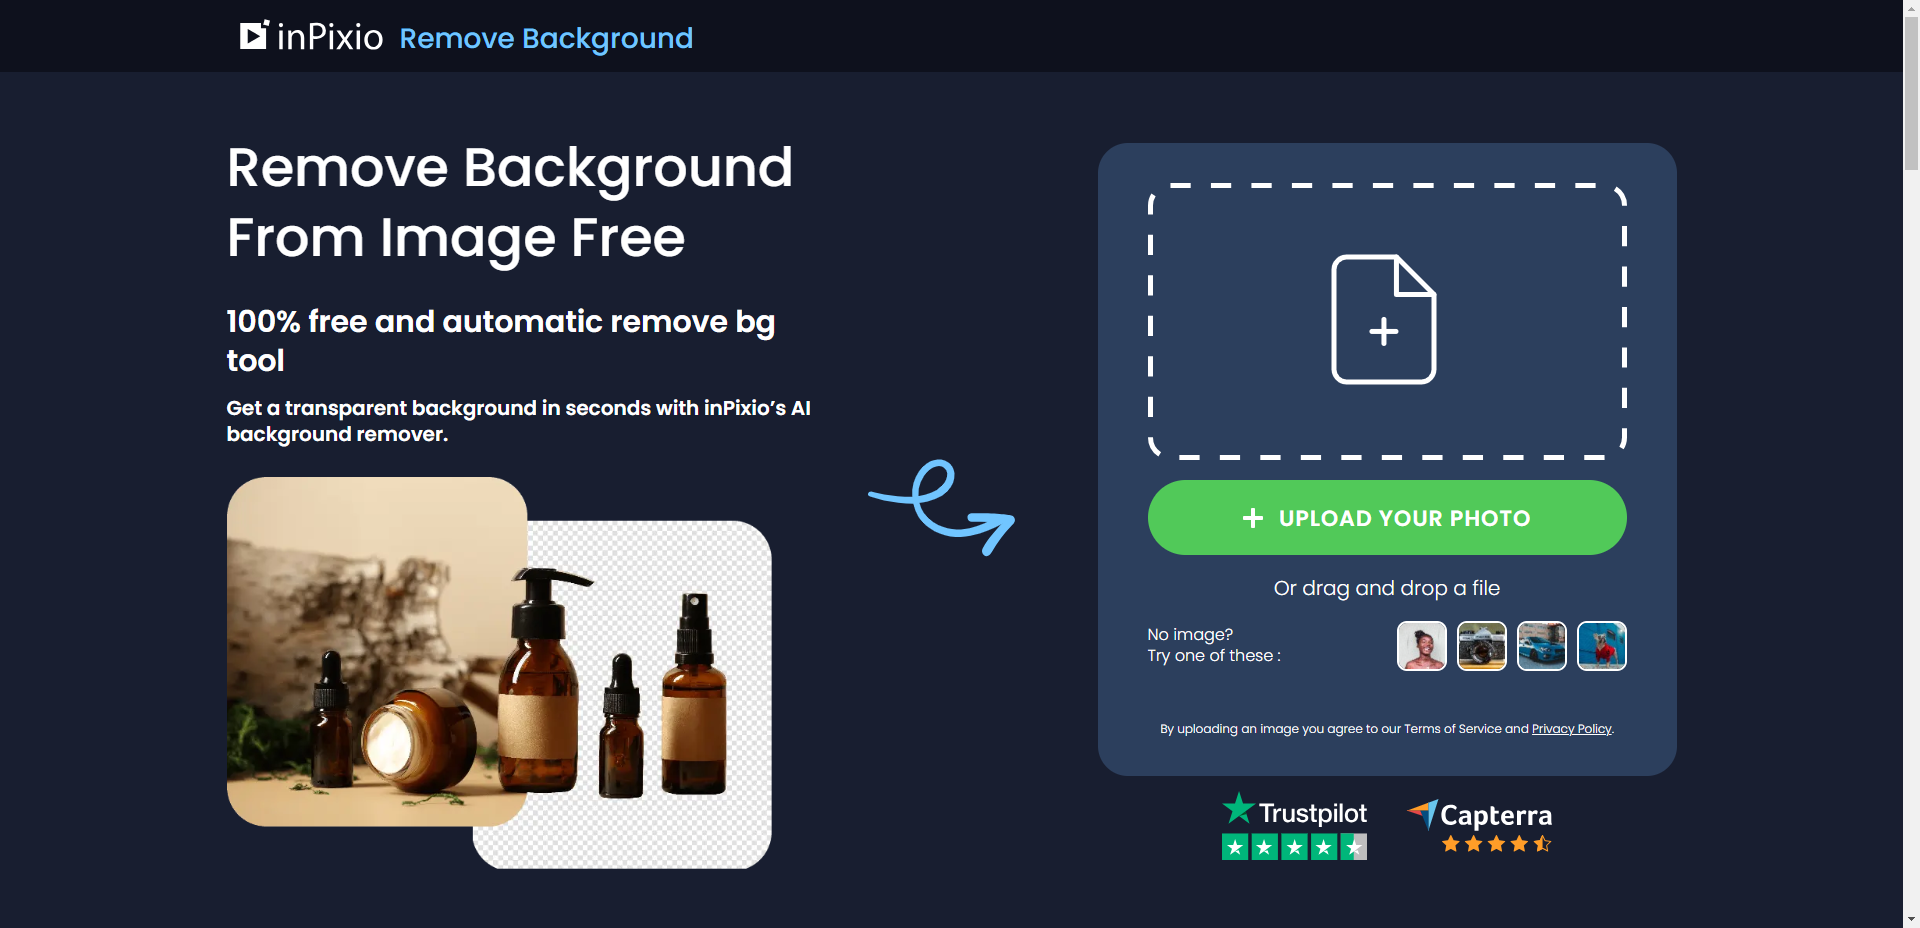The width and height of the screenshot is (1920, 928).
Task: Click the green Trustpilot star rating
Action: 1294,847
